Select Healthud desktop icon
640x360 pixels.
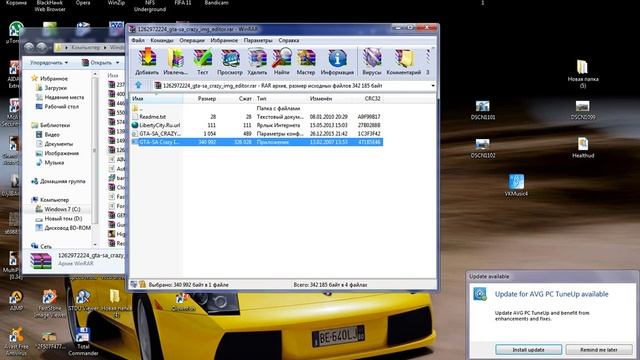[583, 148]
